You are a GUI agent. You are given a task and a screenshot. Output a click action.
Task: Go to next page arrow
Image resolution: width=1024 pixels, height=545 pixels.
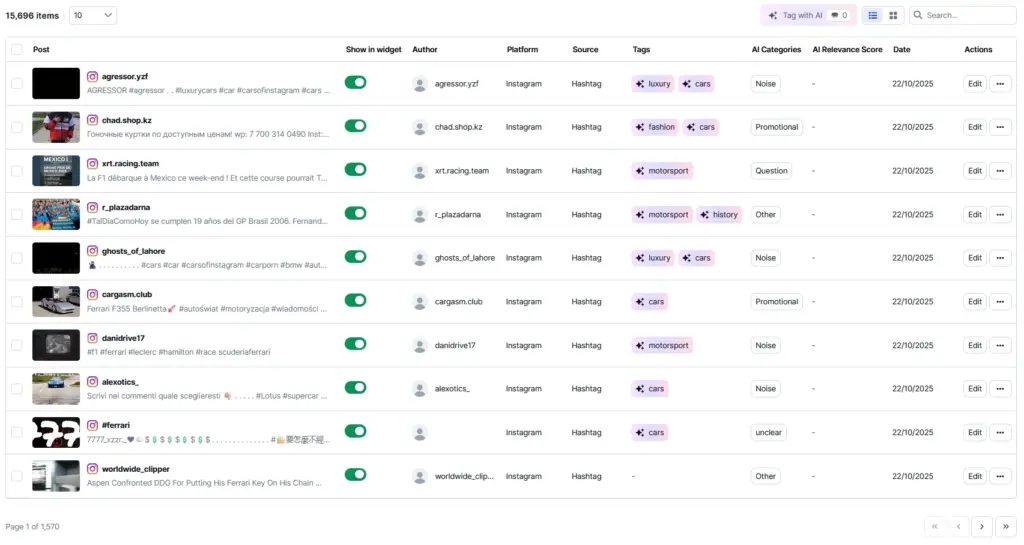pyautogui.click(x=982, y=526)
